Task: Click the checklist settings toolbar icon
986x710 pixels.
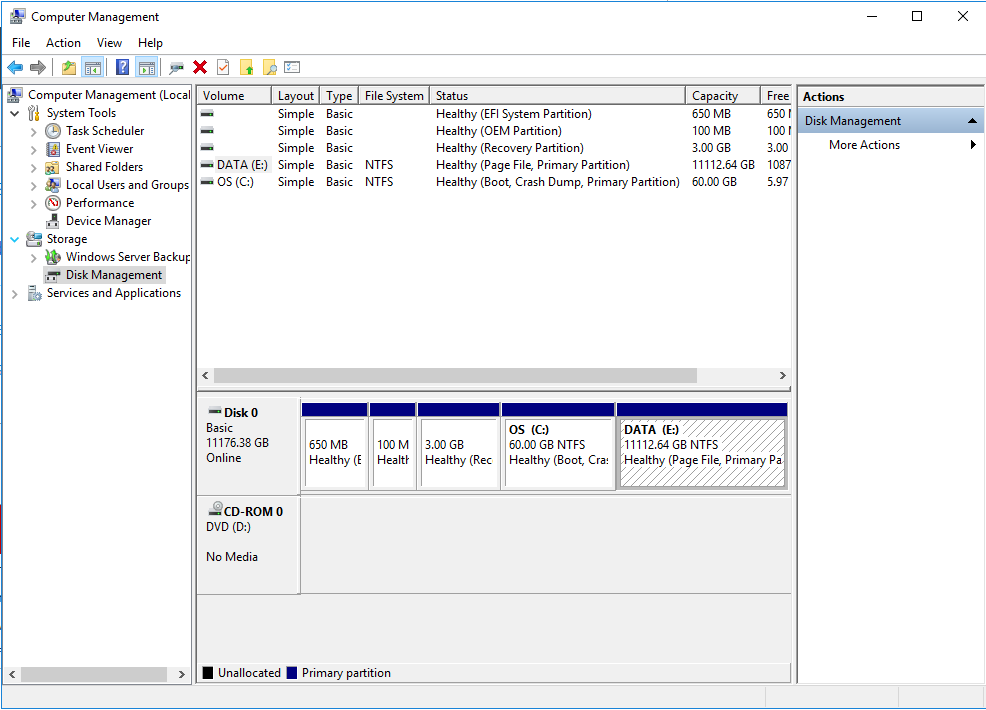Action: tap(292, 67)
